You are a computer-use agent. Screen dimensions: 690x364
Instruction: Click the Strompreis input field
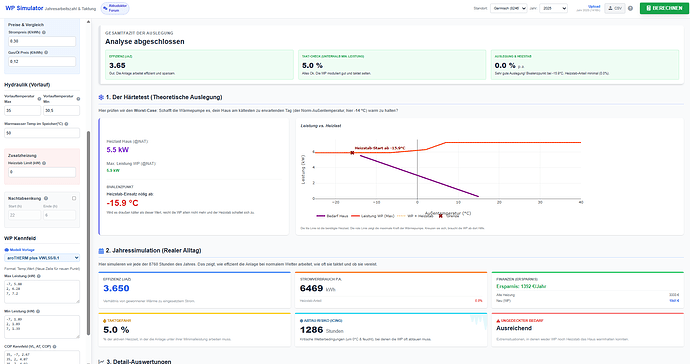(x=42, y=41)
